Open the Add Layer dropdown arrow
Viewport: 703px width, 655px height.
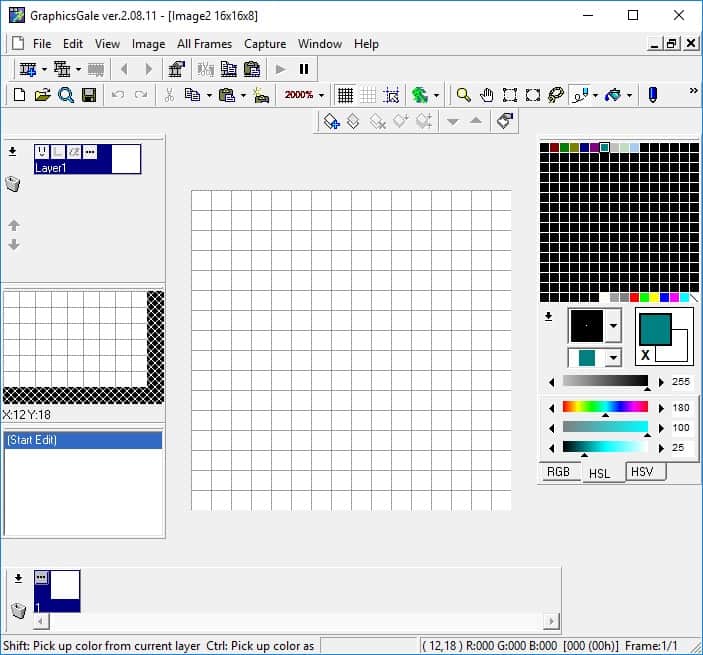[x=78, y=69]
